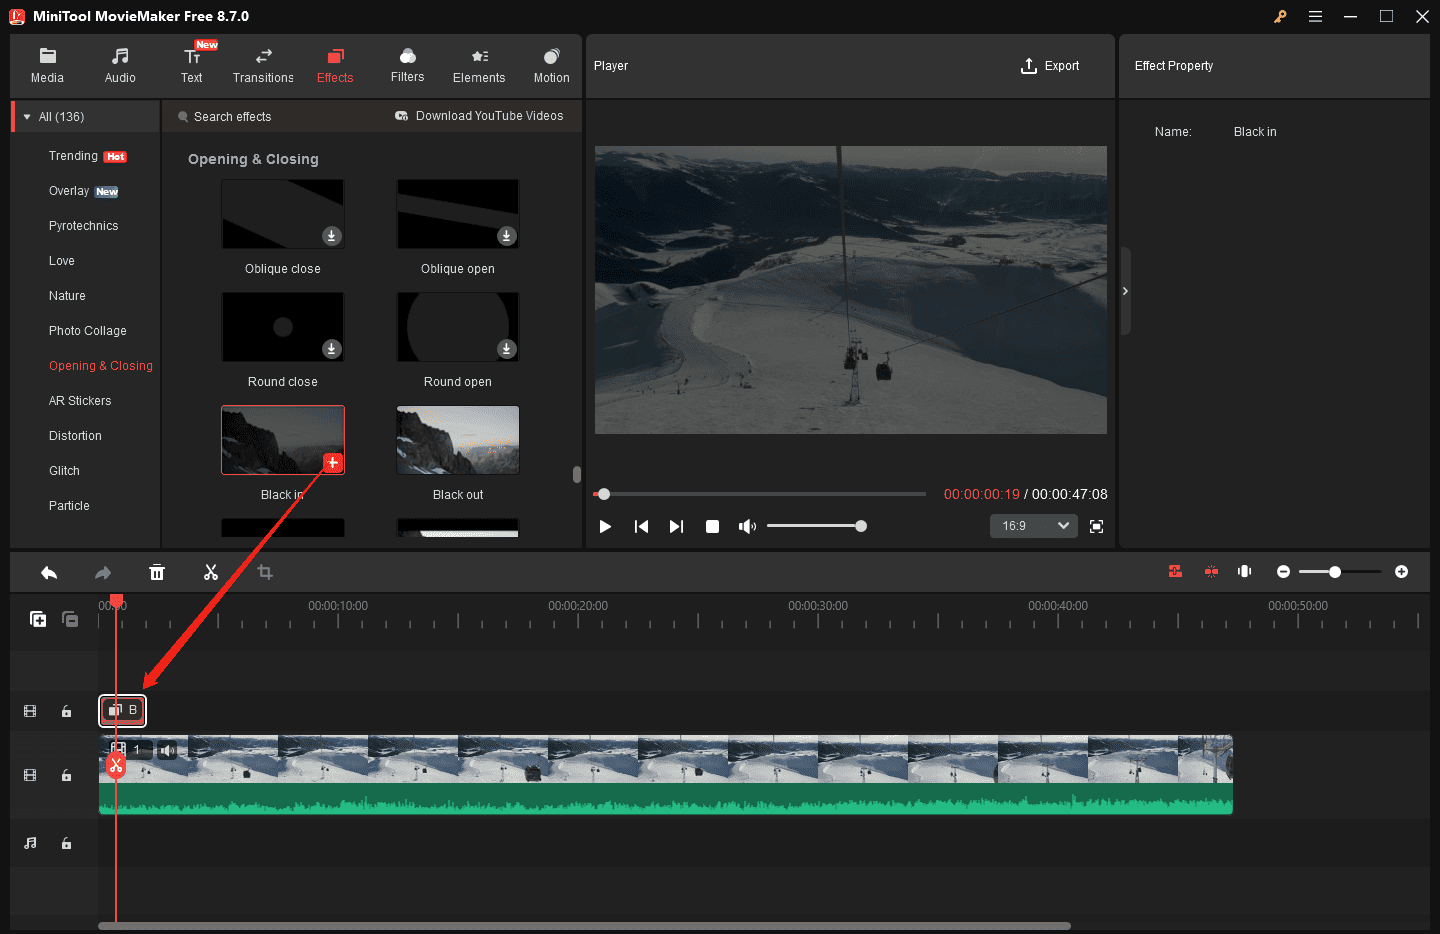Undo the last action

click(48, 572)
